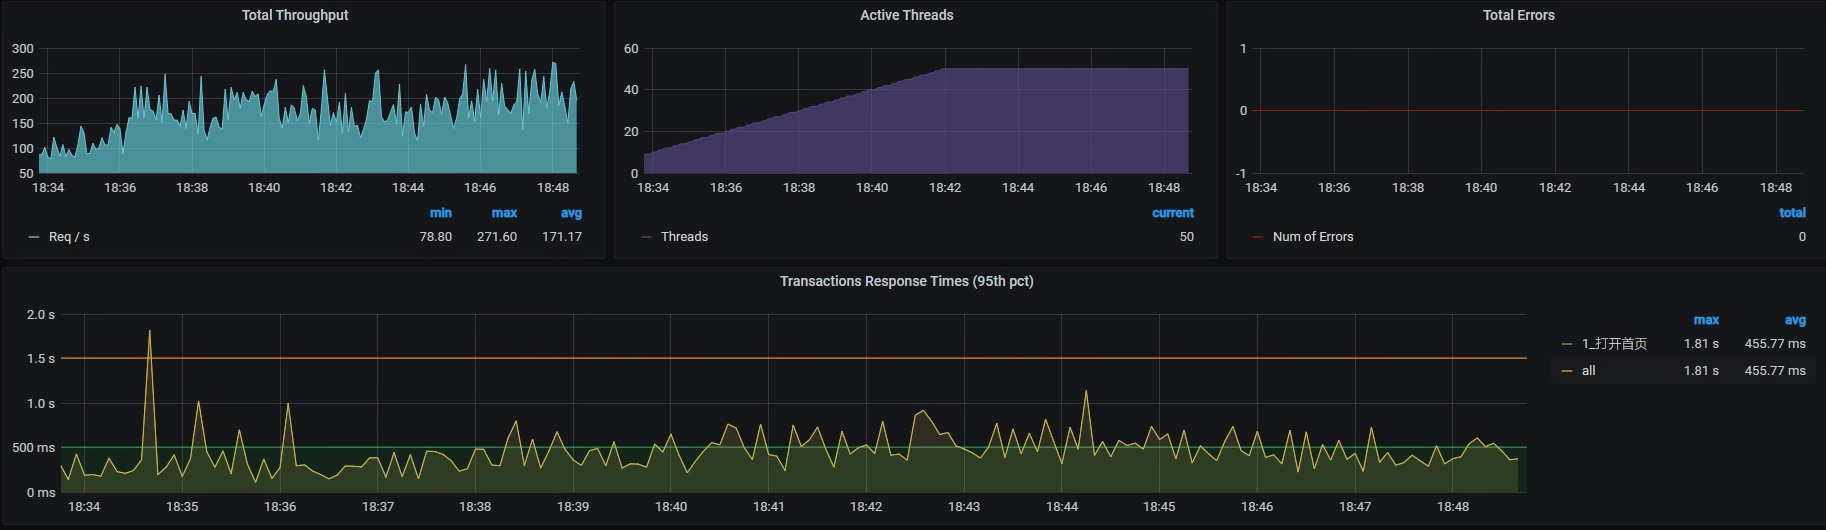Click the color swatch beside 1_打开首页

(1567, 344)
